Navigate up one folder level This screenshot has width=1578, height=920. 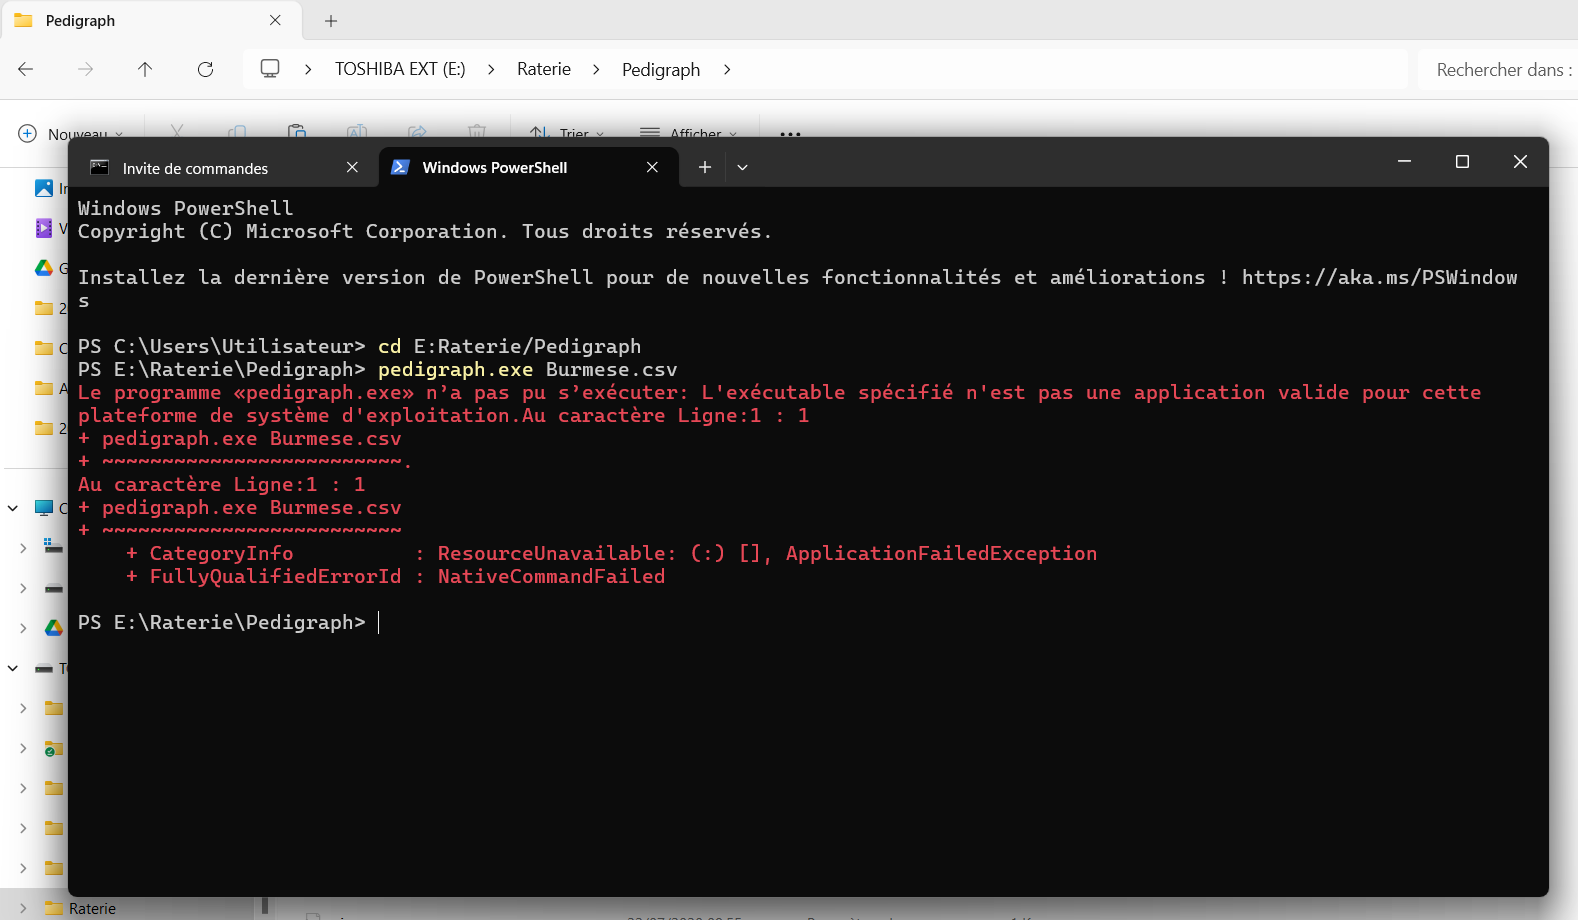click(145, 69)
